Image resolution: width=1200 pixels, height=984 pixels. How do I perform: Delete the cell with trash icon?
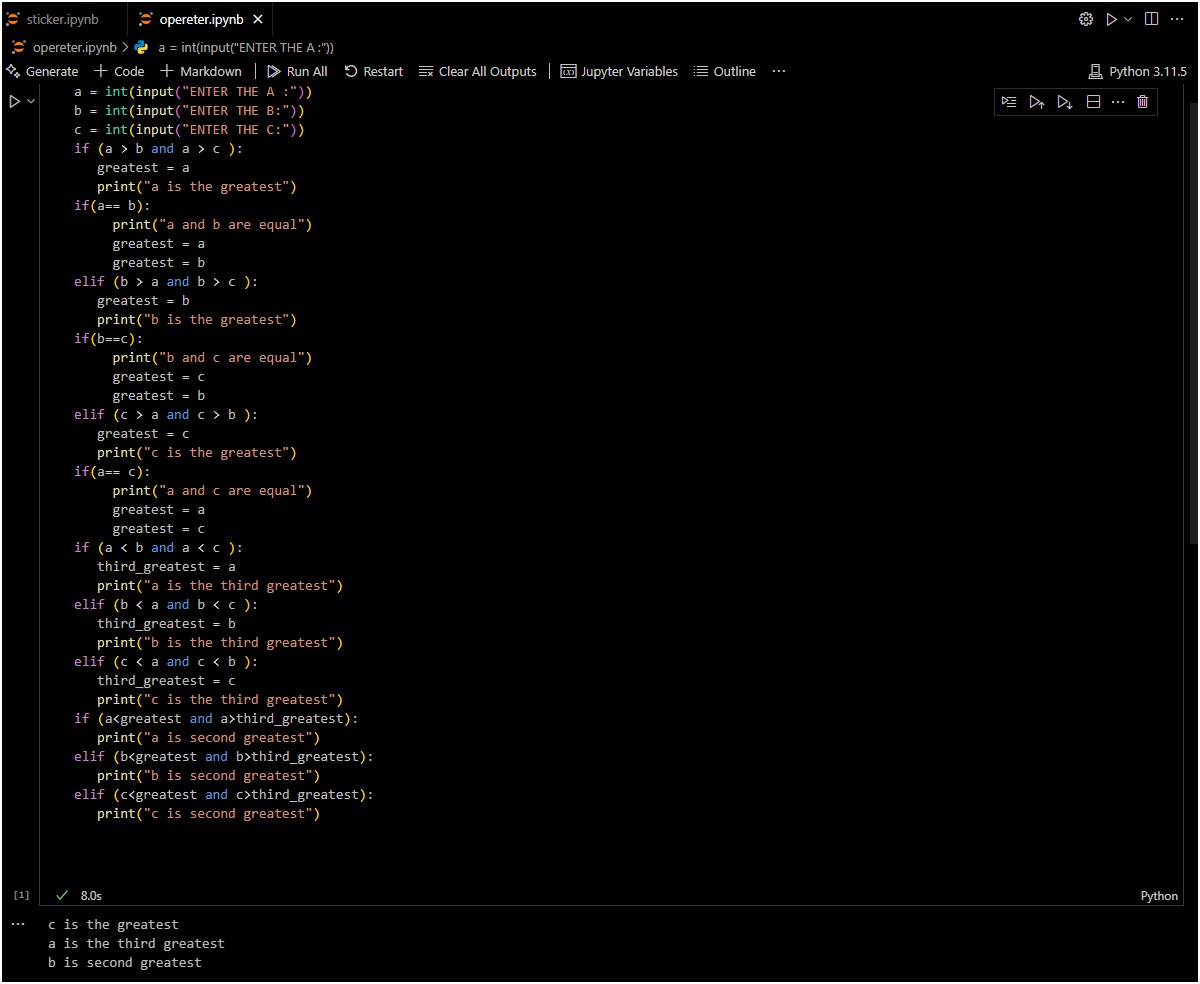(x=1143, y=102)
